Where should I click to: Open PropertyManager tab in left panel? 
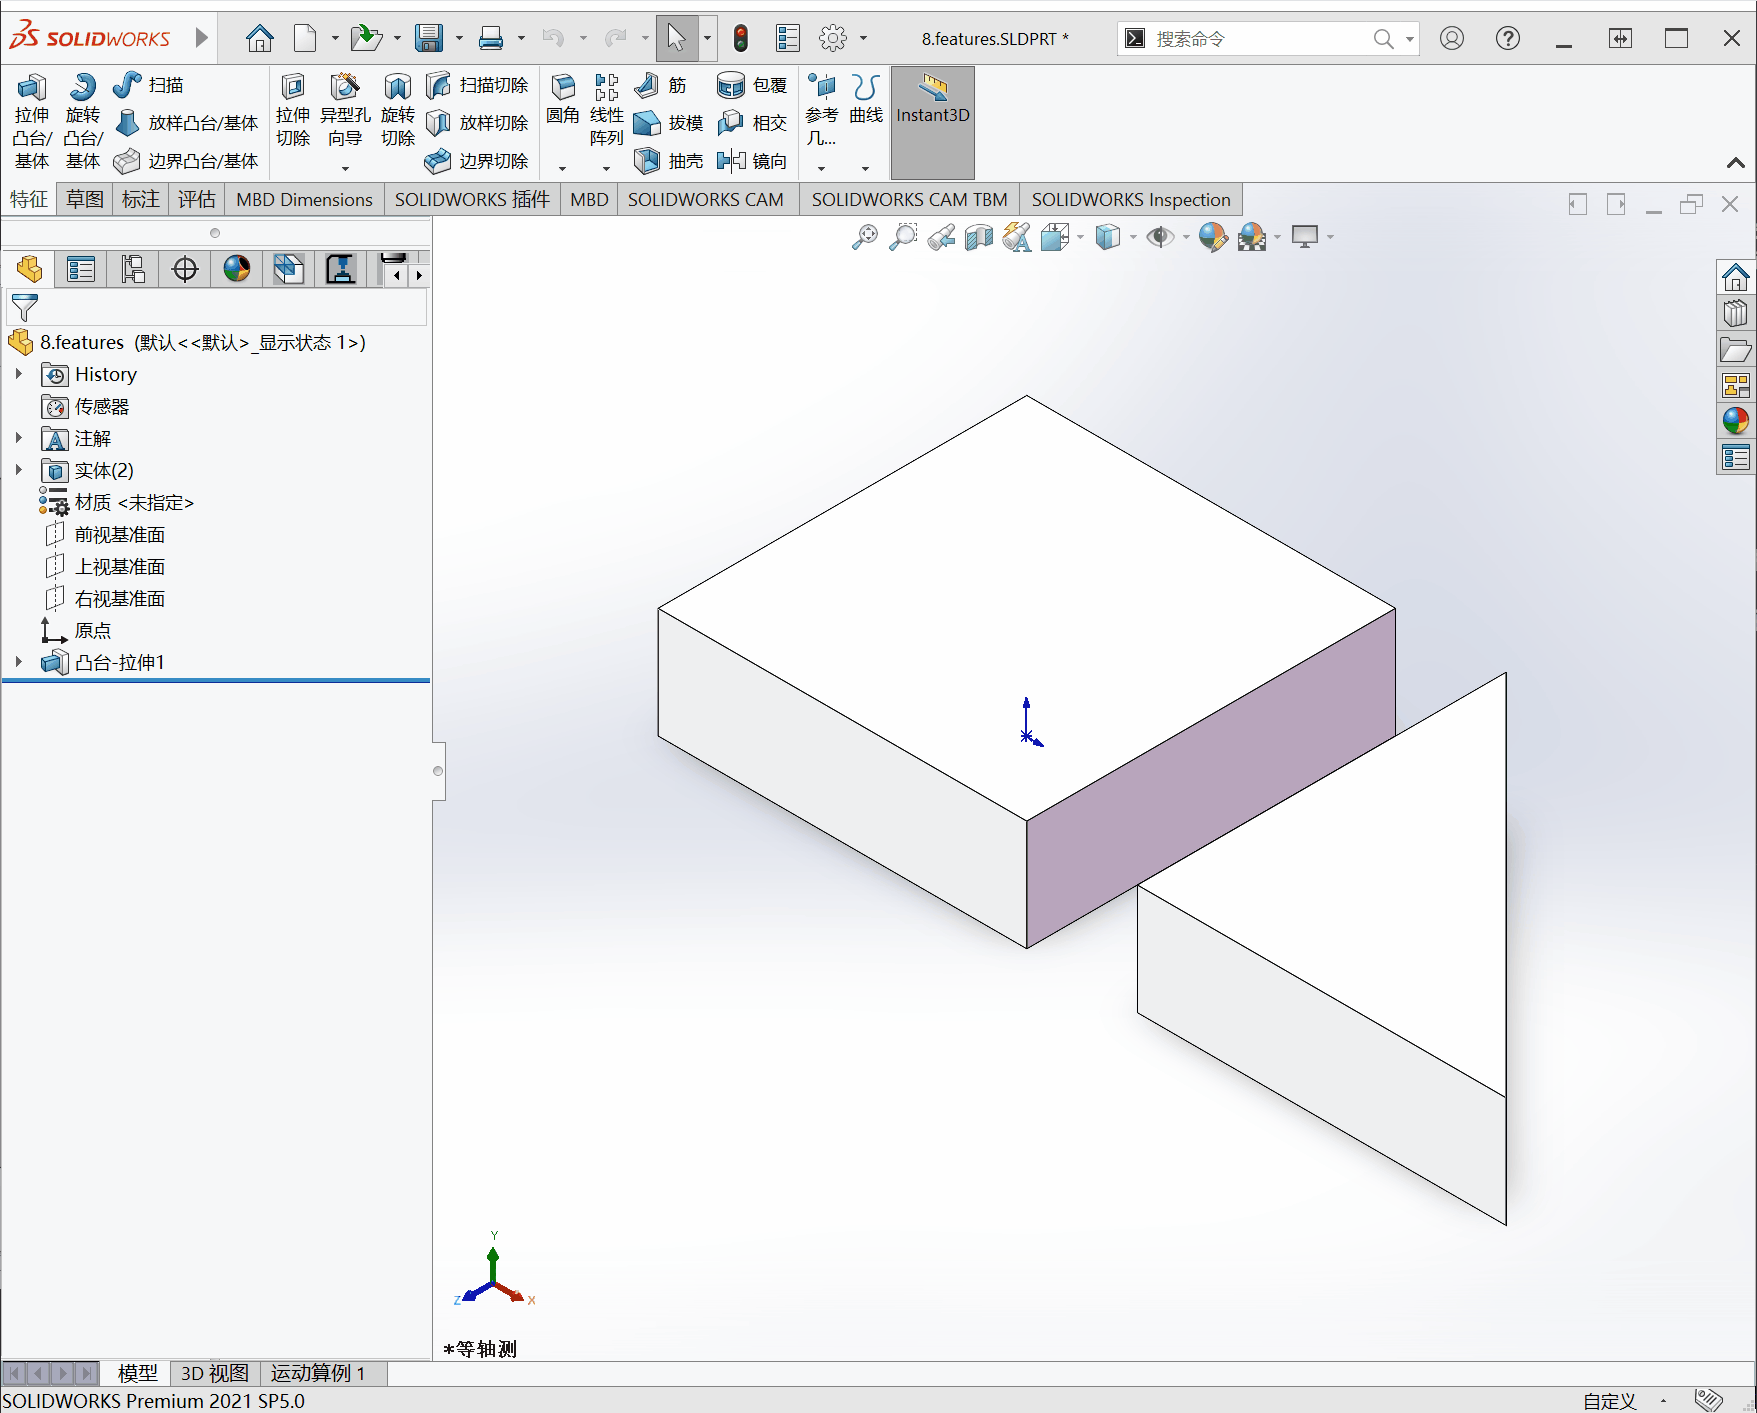81,269
